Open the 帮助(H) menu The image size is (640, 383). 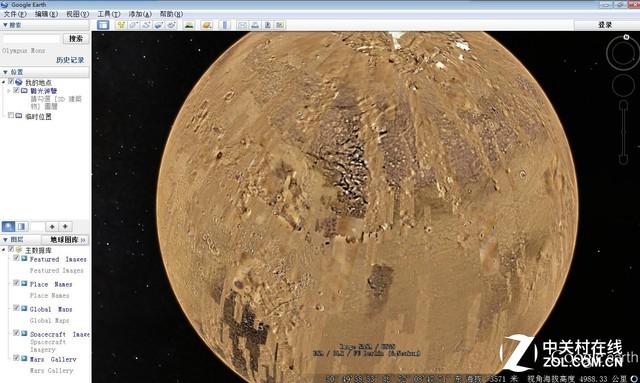point(171,14)
